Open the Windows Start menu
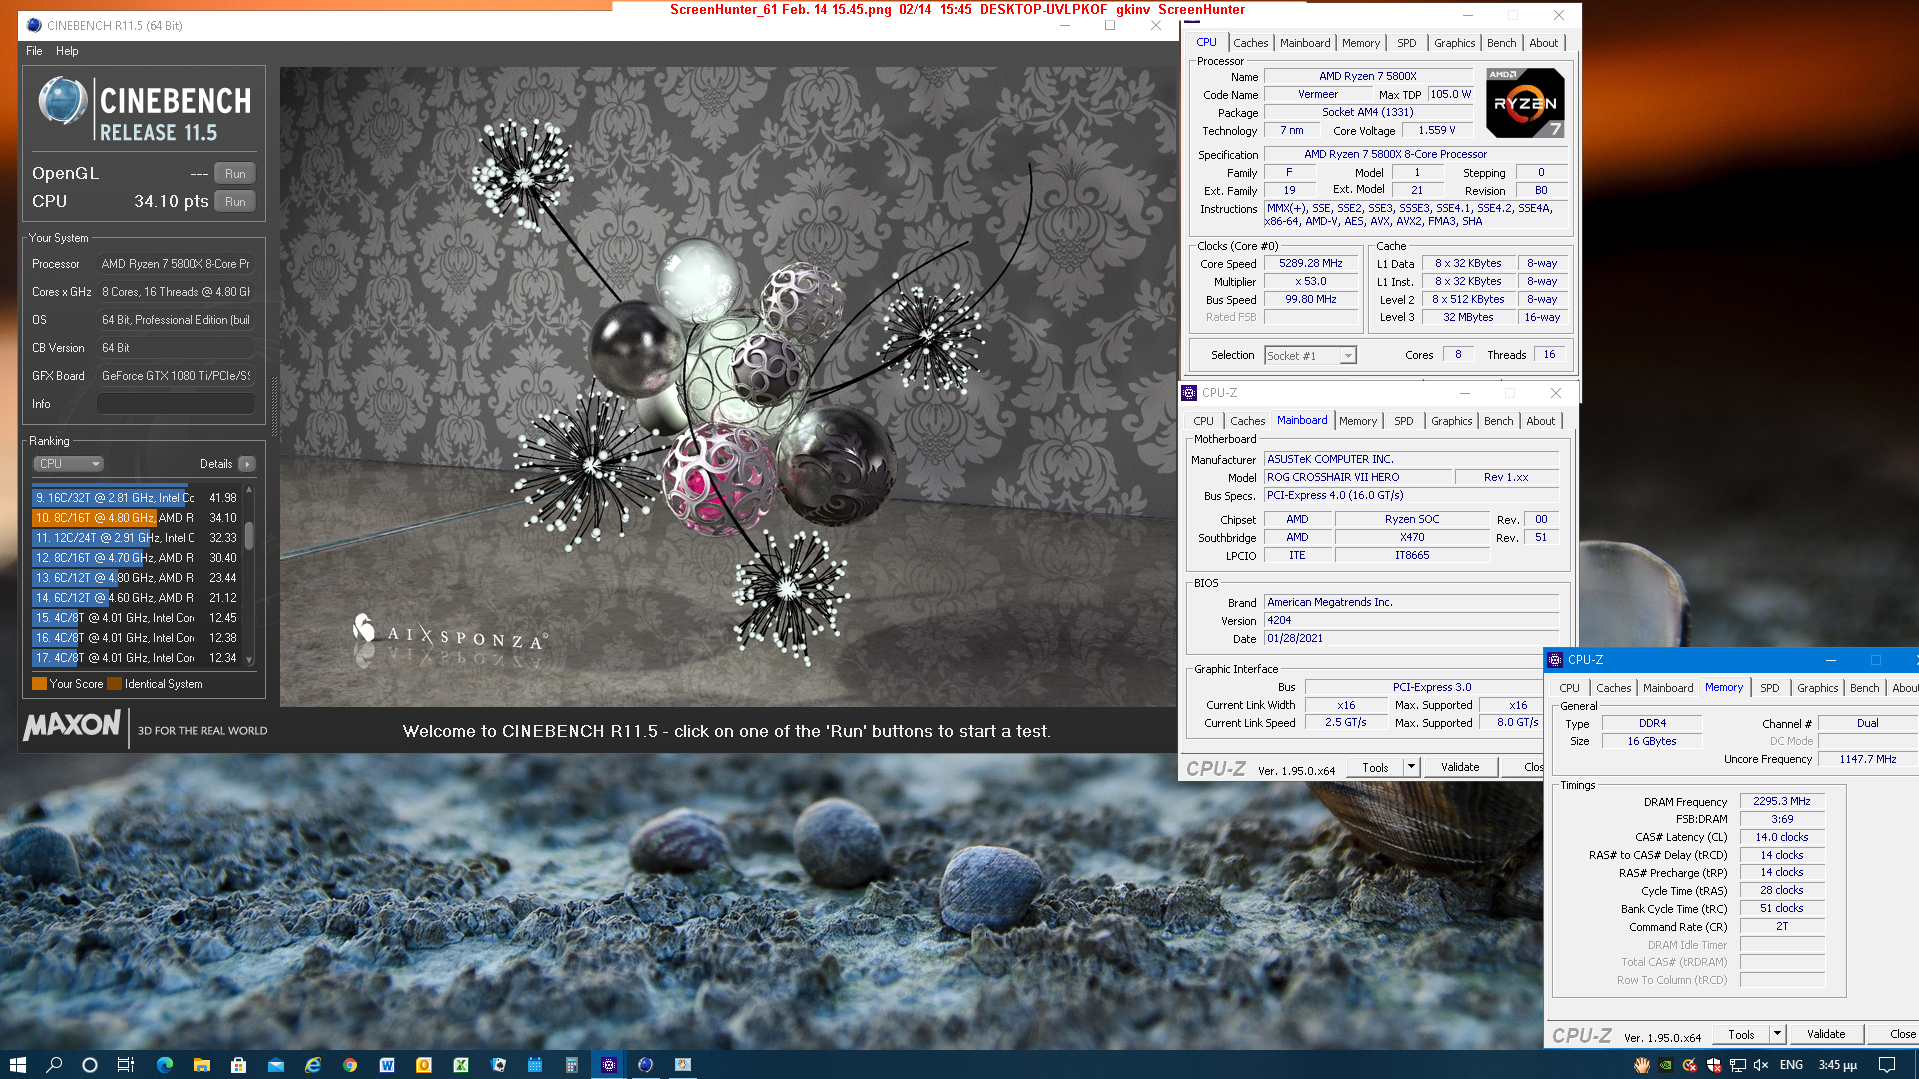The width and height of the screenshot is (1919, 1079). (17, 1064)
